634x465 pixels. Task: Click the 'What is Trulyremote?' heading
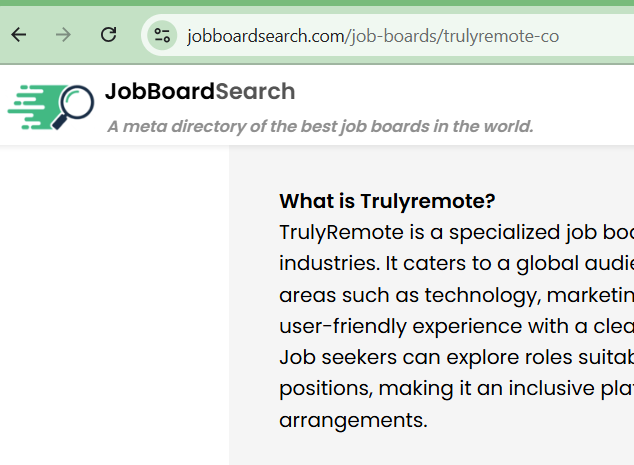387,201
